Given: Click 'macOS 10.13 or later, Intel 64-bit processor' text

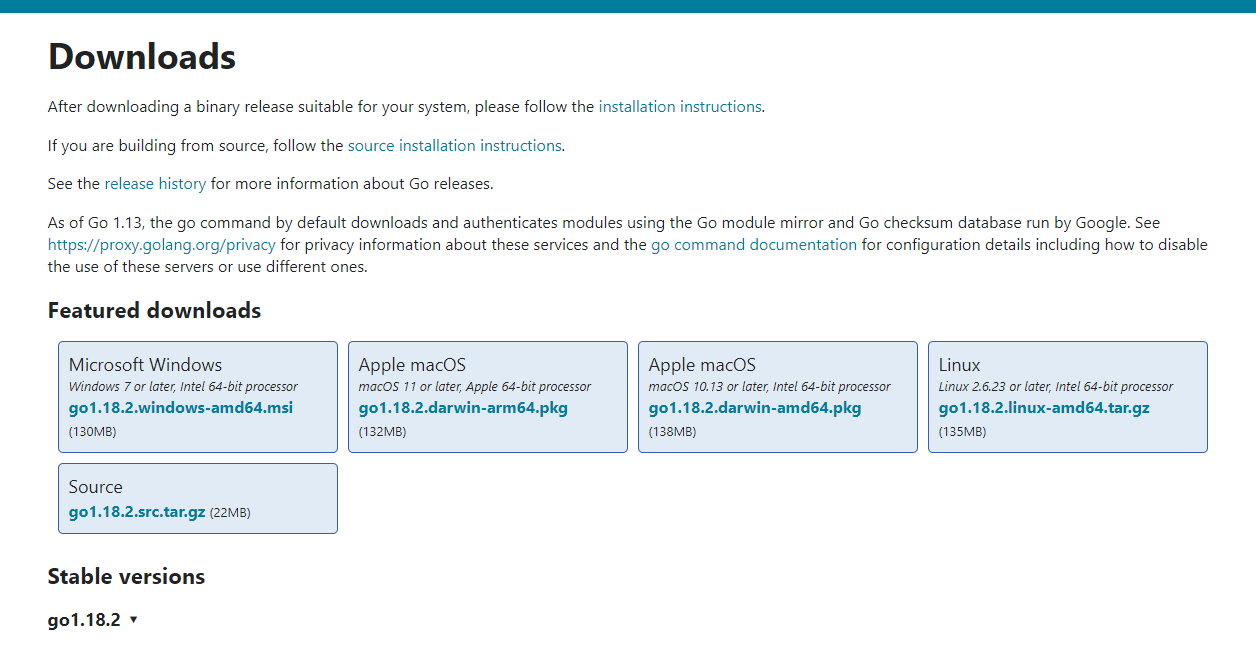Looking at the screenshot, I should [770, 387].
